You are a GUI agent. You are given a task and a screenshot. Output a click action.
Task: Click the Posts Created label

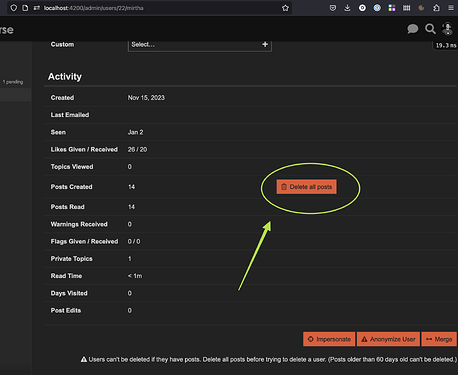coord(71,187)
